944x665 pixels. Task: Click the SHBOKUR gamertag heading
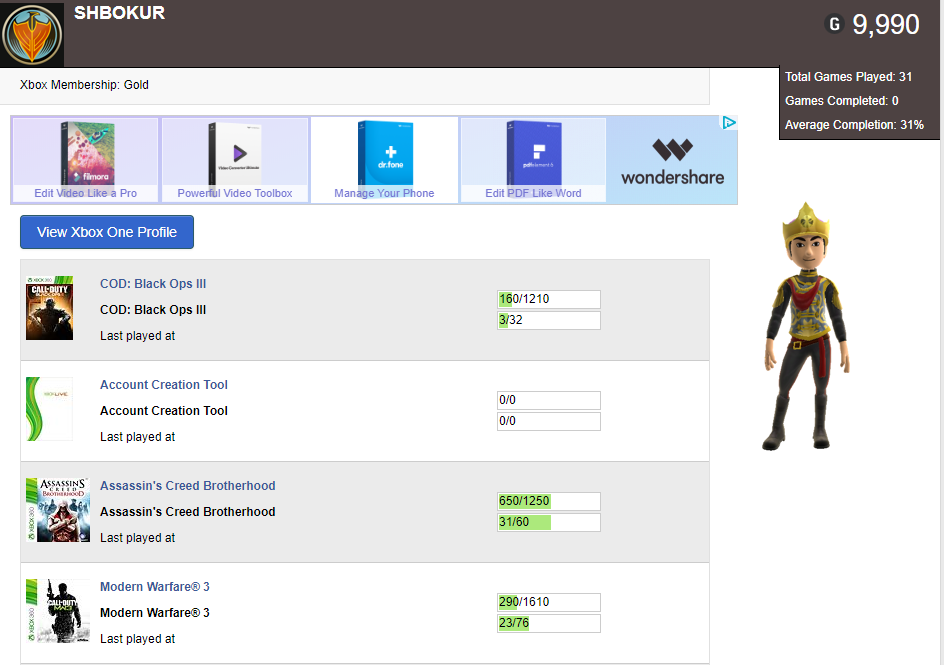point(119,13)
